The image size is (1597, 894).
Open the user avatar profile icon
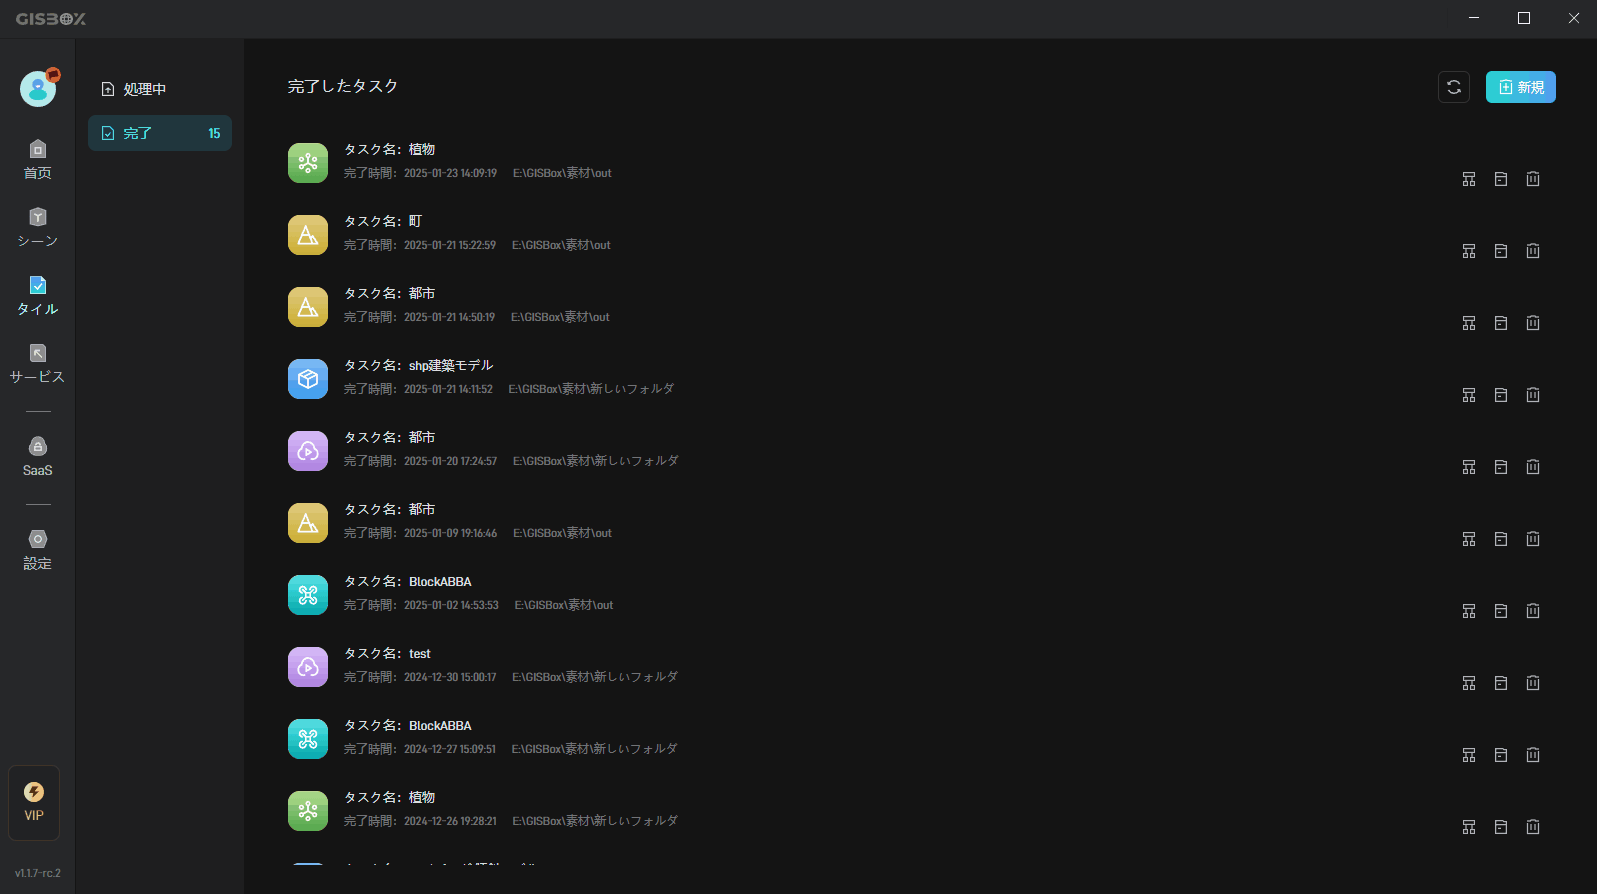click(38, 89)
